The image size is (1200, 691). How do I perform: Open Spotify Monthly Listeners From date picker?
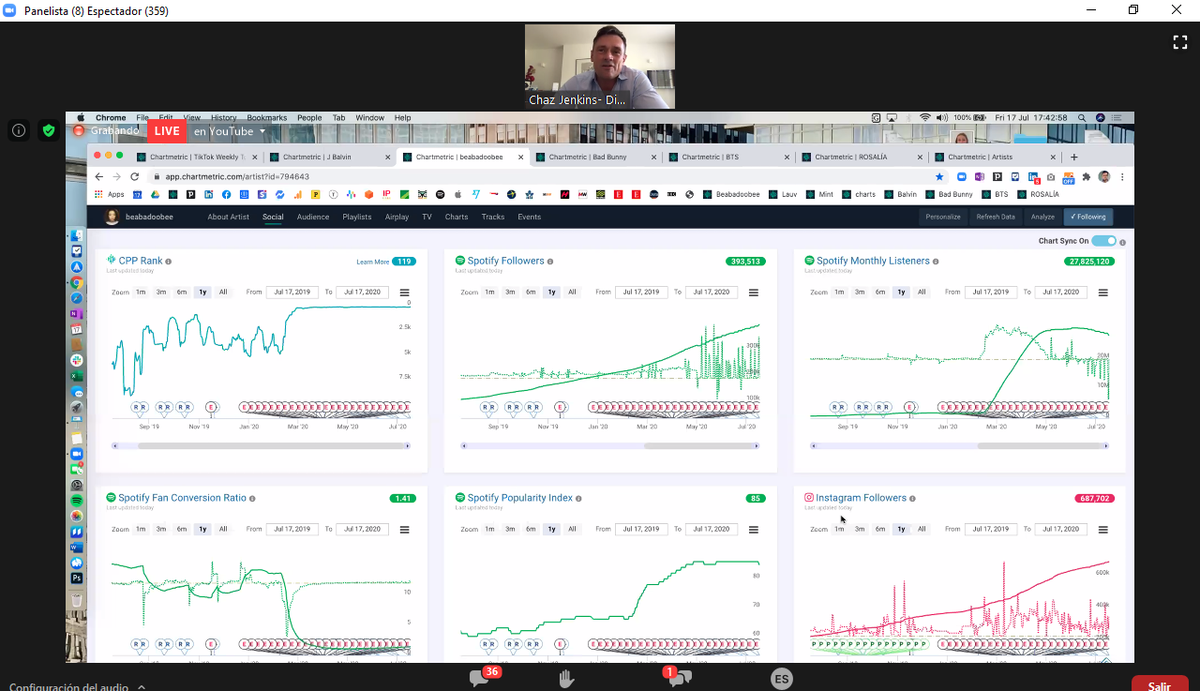coord(991,292)
